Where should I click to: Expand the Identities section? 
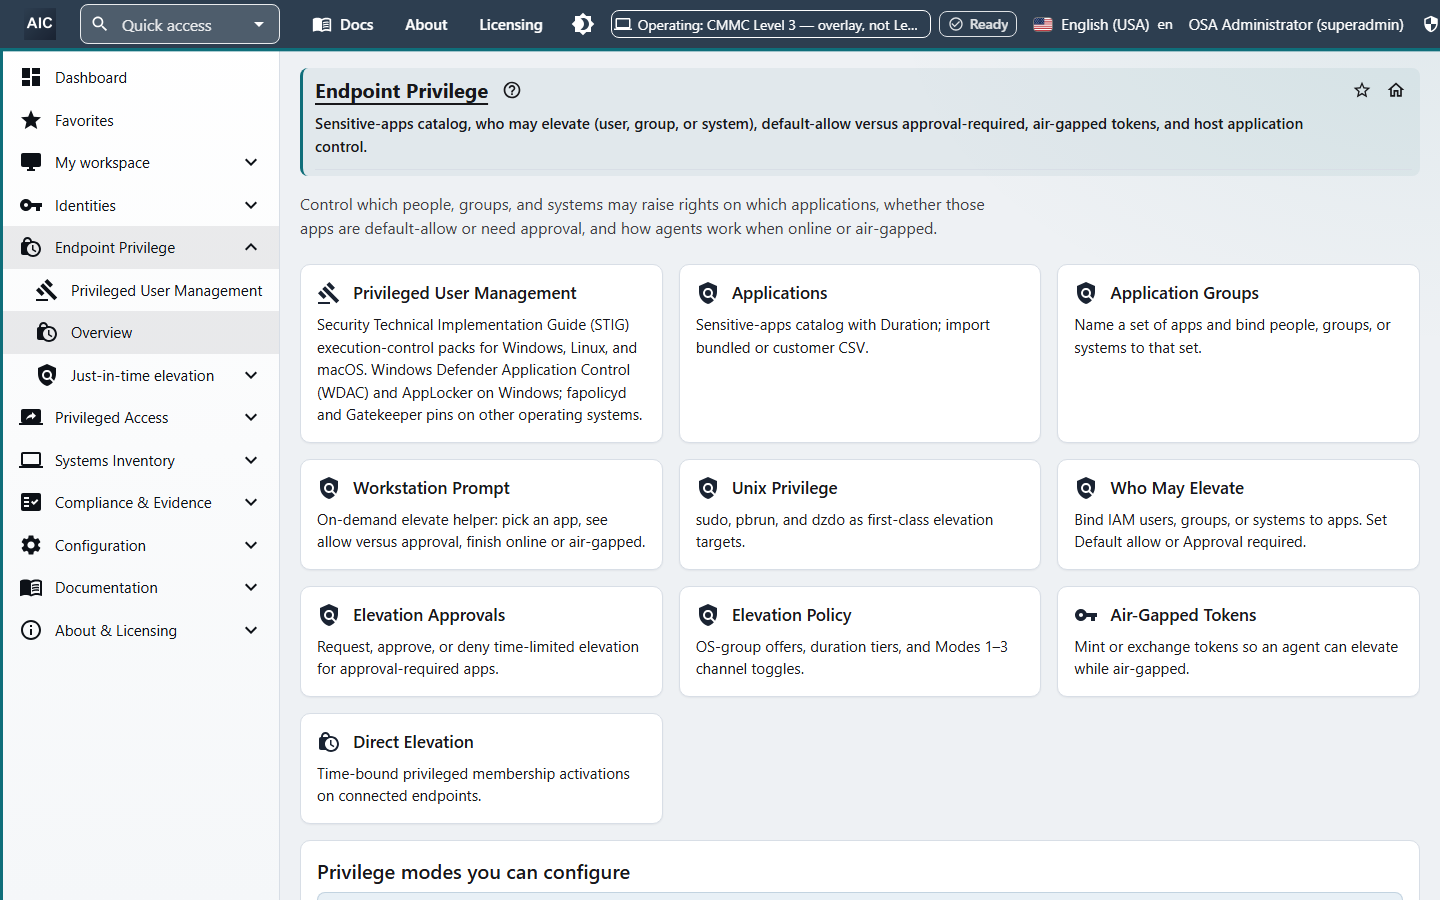pos(251,205)
